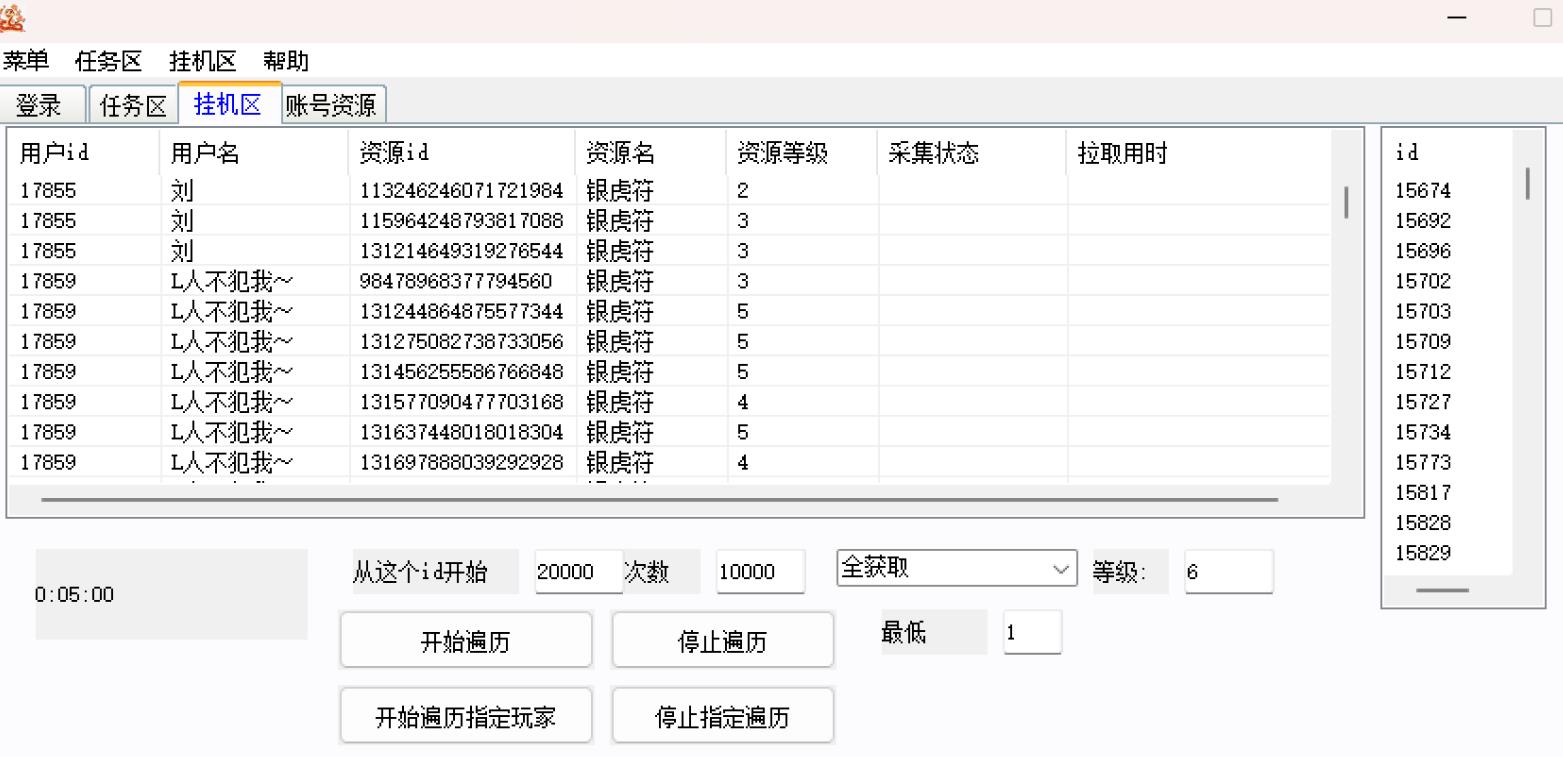Click the 开始遍历 button
Screen dimensions: 1563x757
pos(465,641)
